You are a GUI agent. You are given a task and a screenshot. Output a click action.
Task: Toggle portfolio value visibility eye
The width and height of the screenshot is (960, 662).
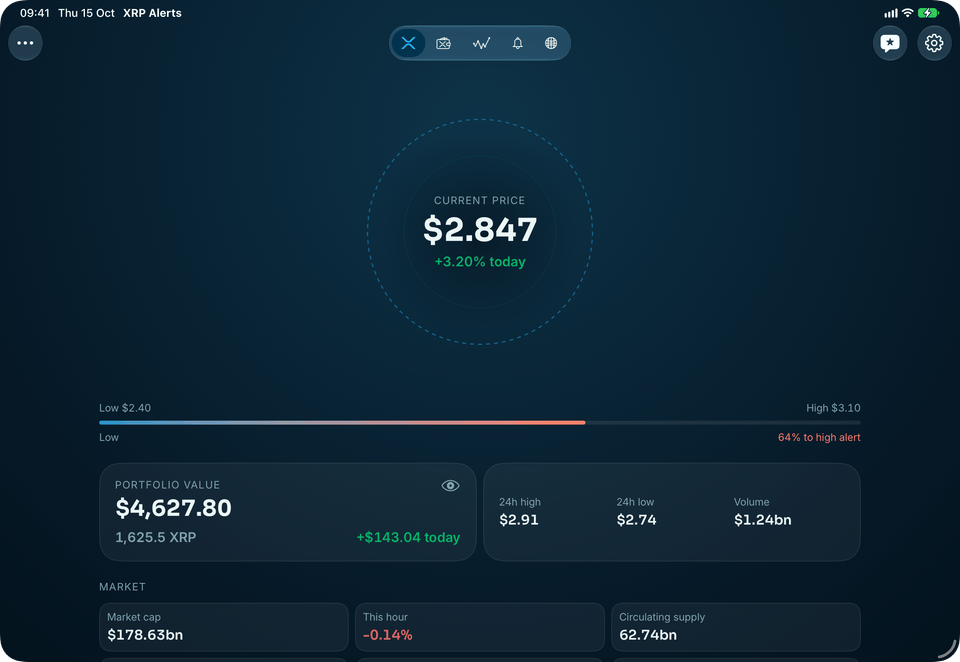[450, 486]
